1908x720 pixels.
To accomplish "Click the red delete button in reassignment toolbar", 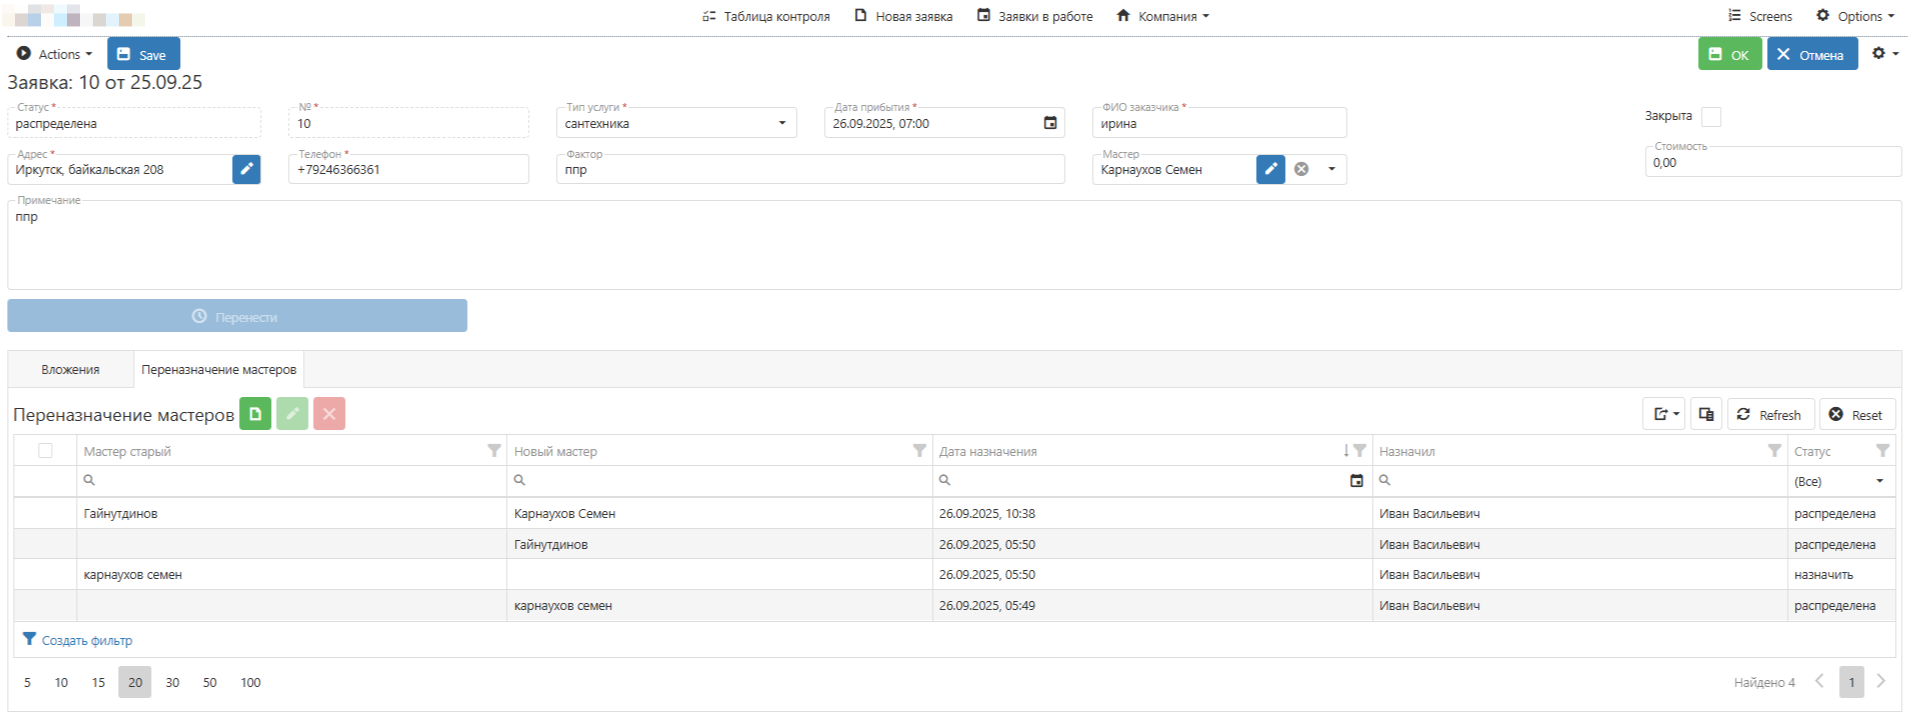I will [329, 414].
